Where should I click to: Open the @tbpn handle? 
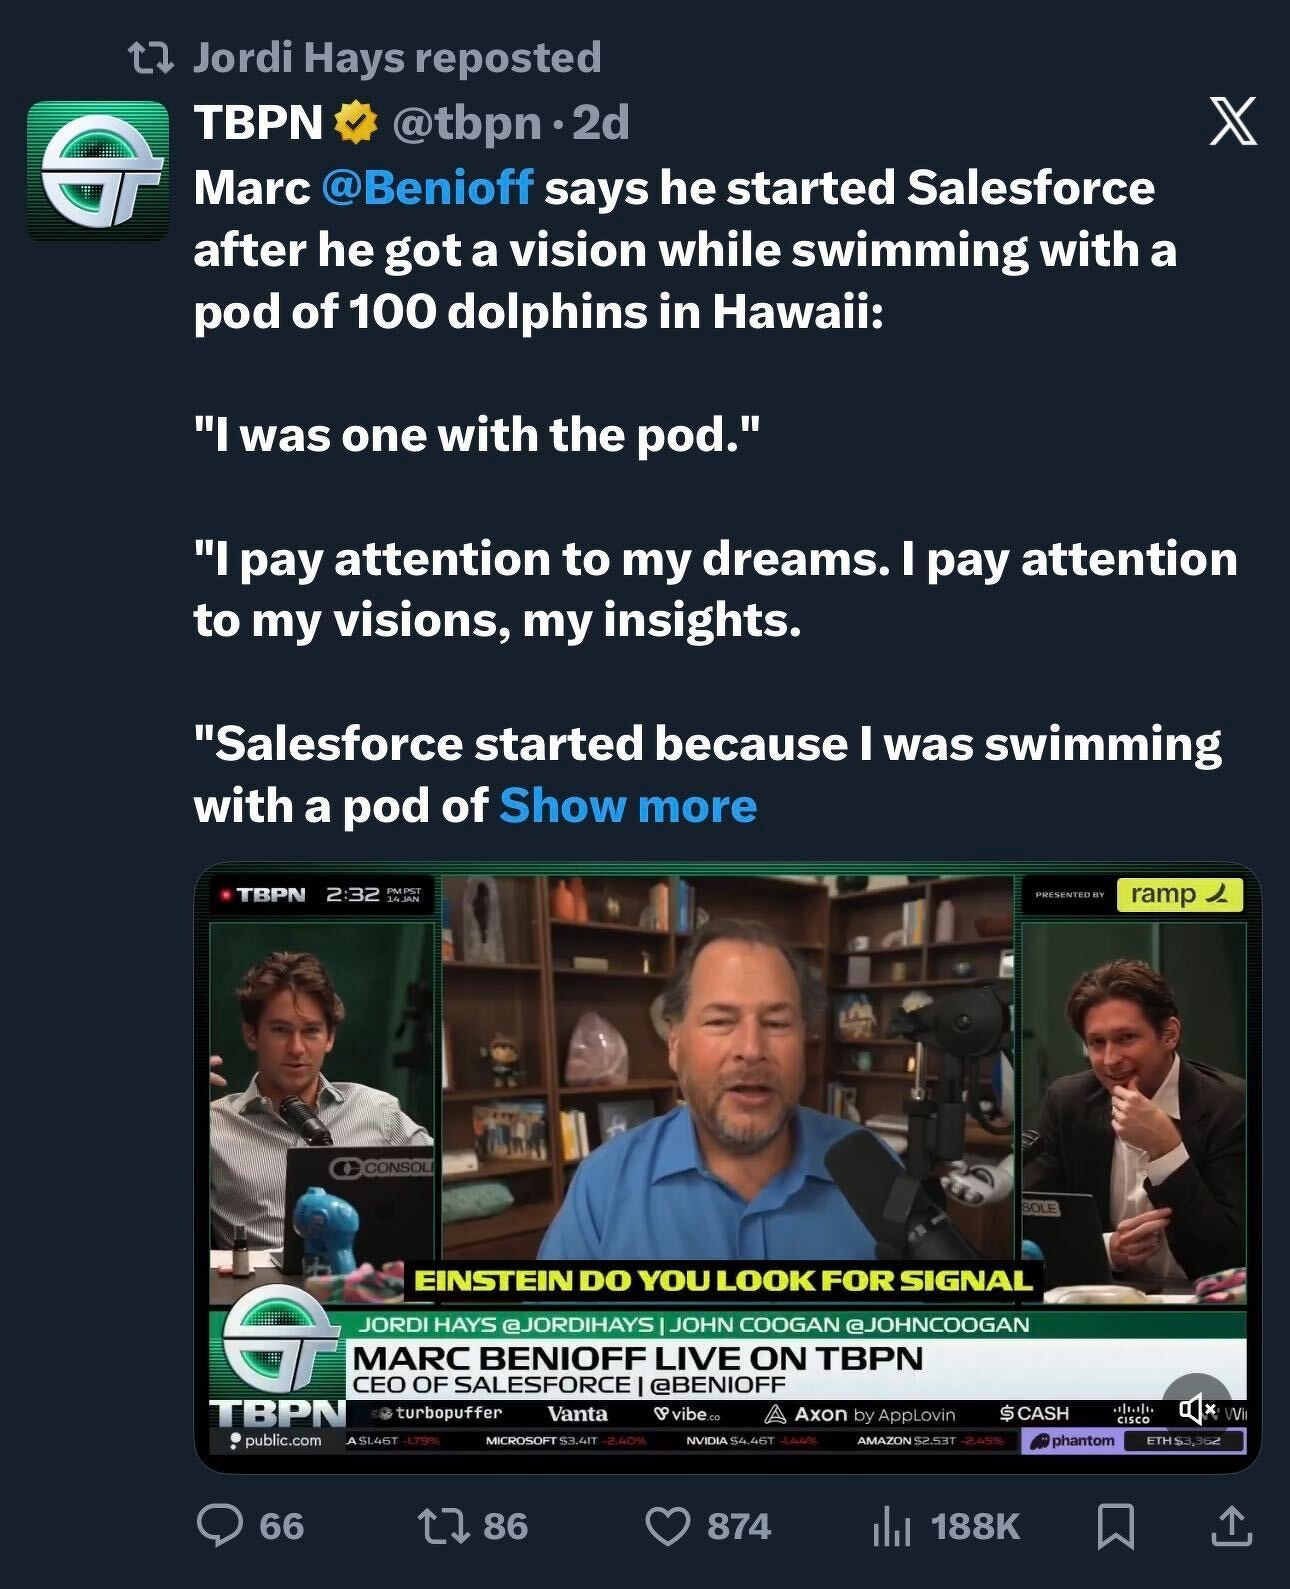coord(467,123)
